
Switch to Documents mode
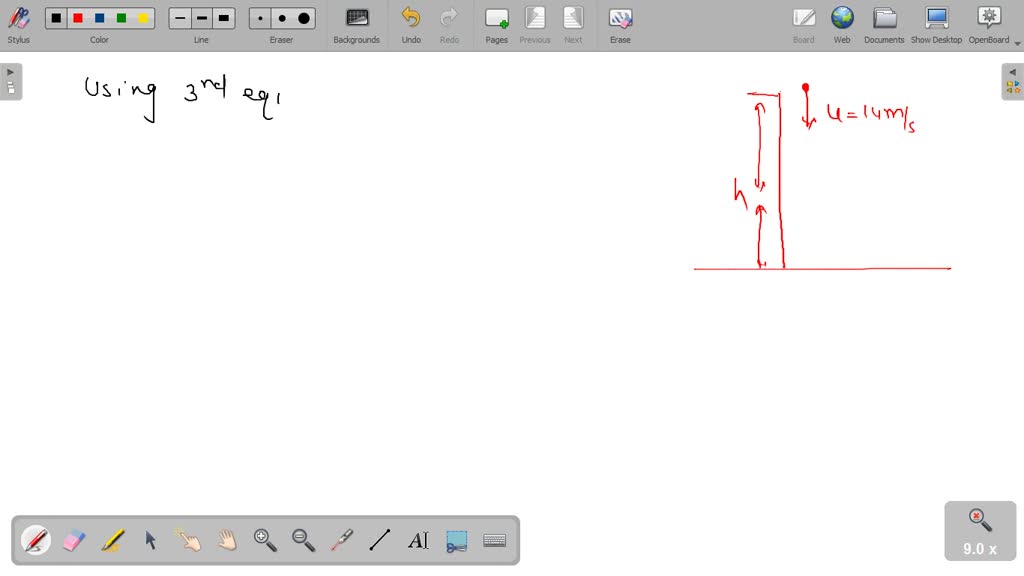884,24
